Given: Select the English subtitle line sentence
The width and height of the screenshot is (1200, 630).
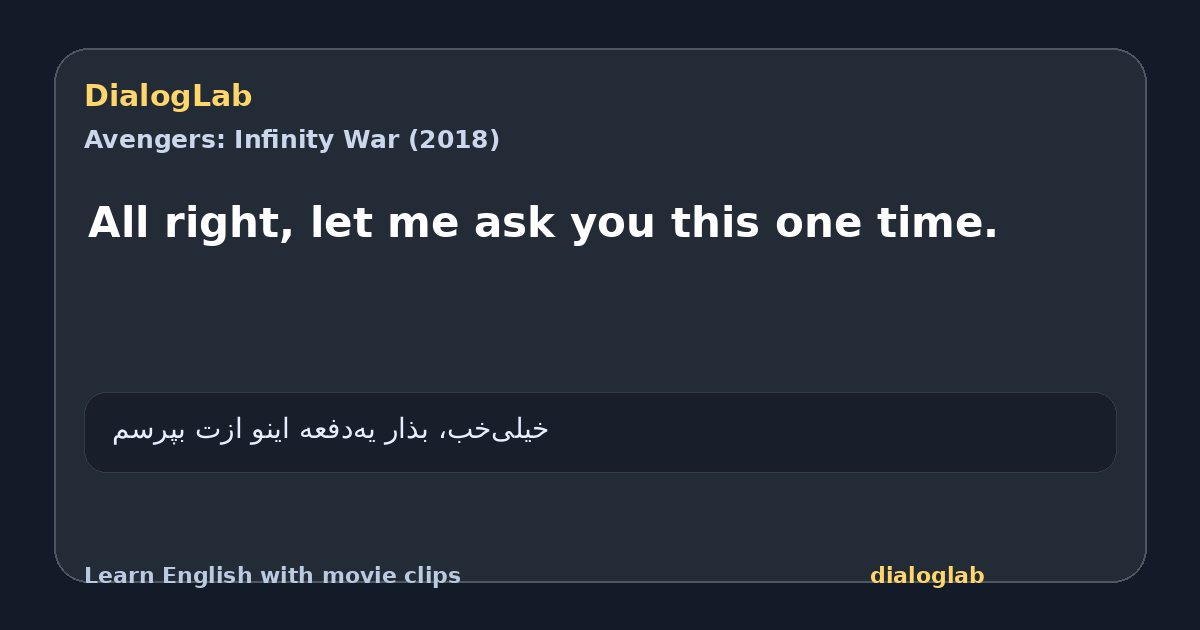Looking at the screenshot, I should [x=543, y=223].
